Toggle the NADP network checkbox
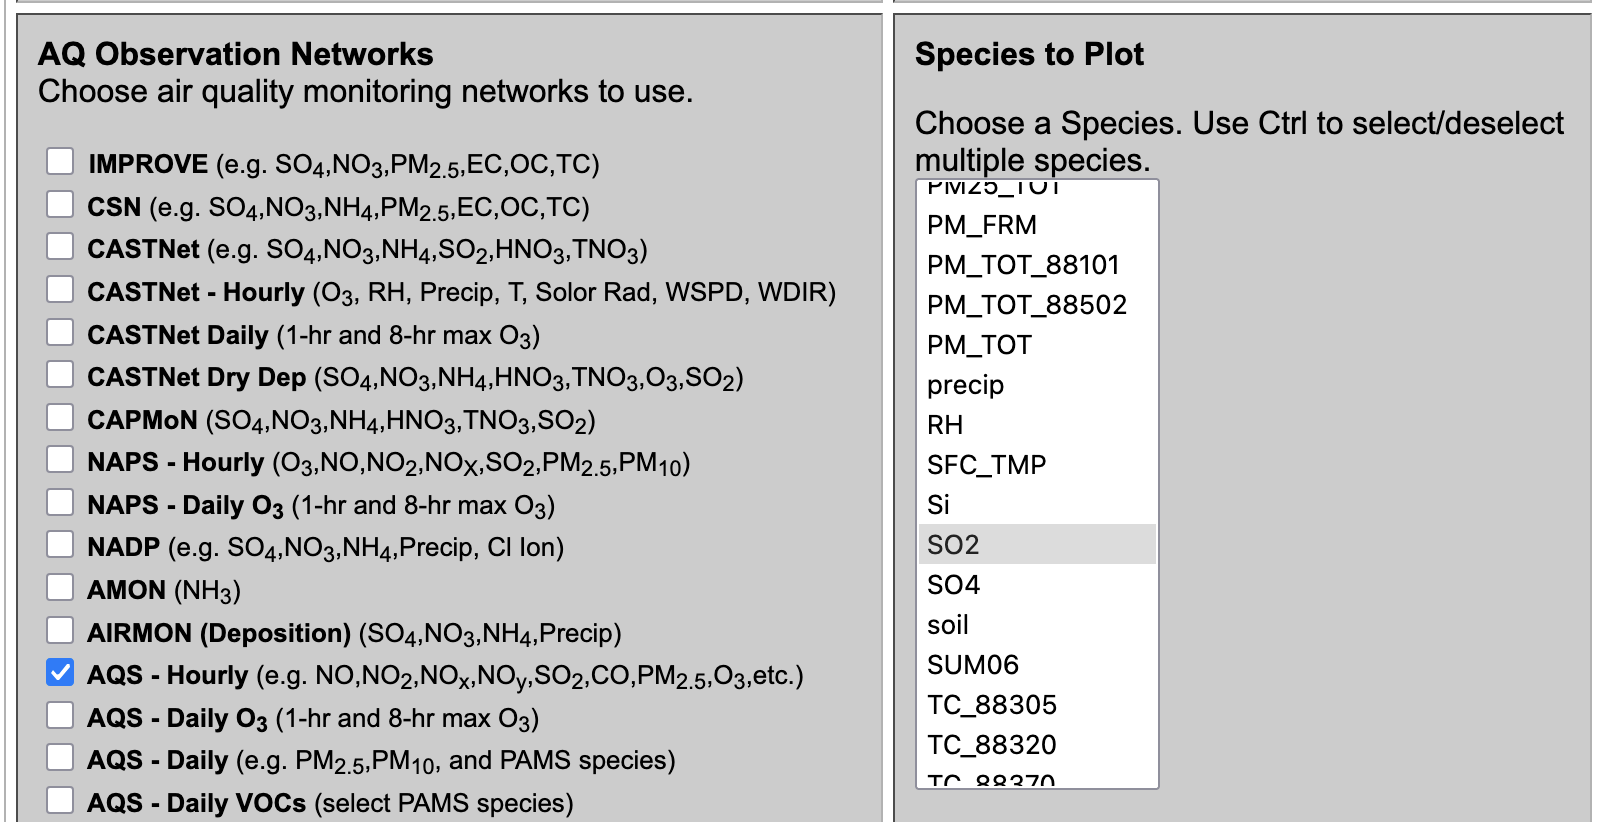This screenshot has width=1600, height=822. 60,545
